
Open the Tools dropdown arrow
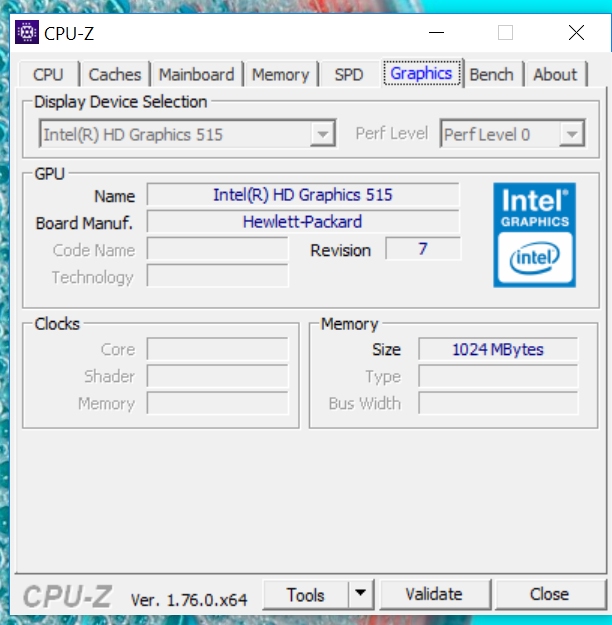pos(360,594)
